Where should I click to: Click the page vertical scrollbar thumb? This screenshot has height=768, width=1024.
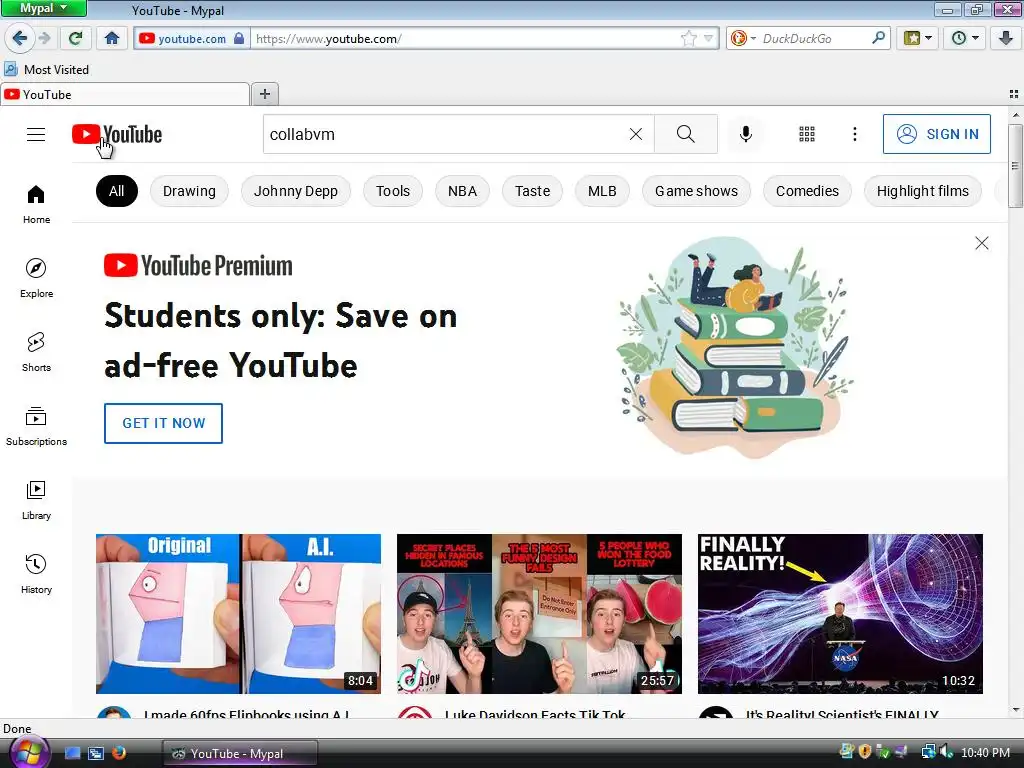point(1015,165)
